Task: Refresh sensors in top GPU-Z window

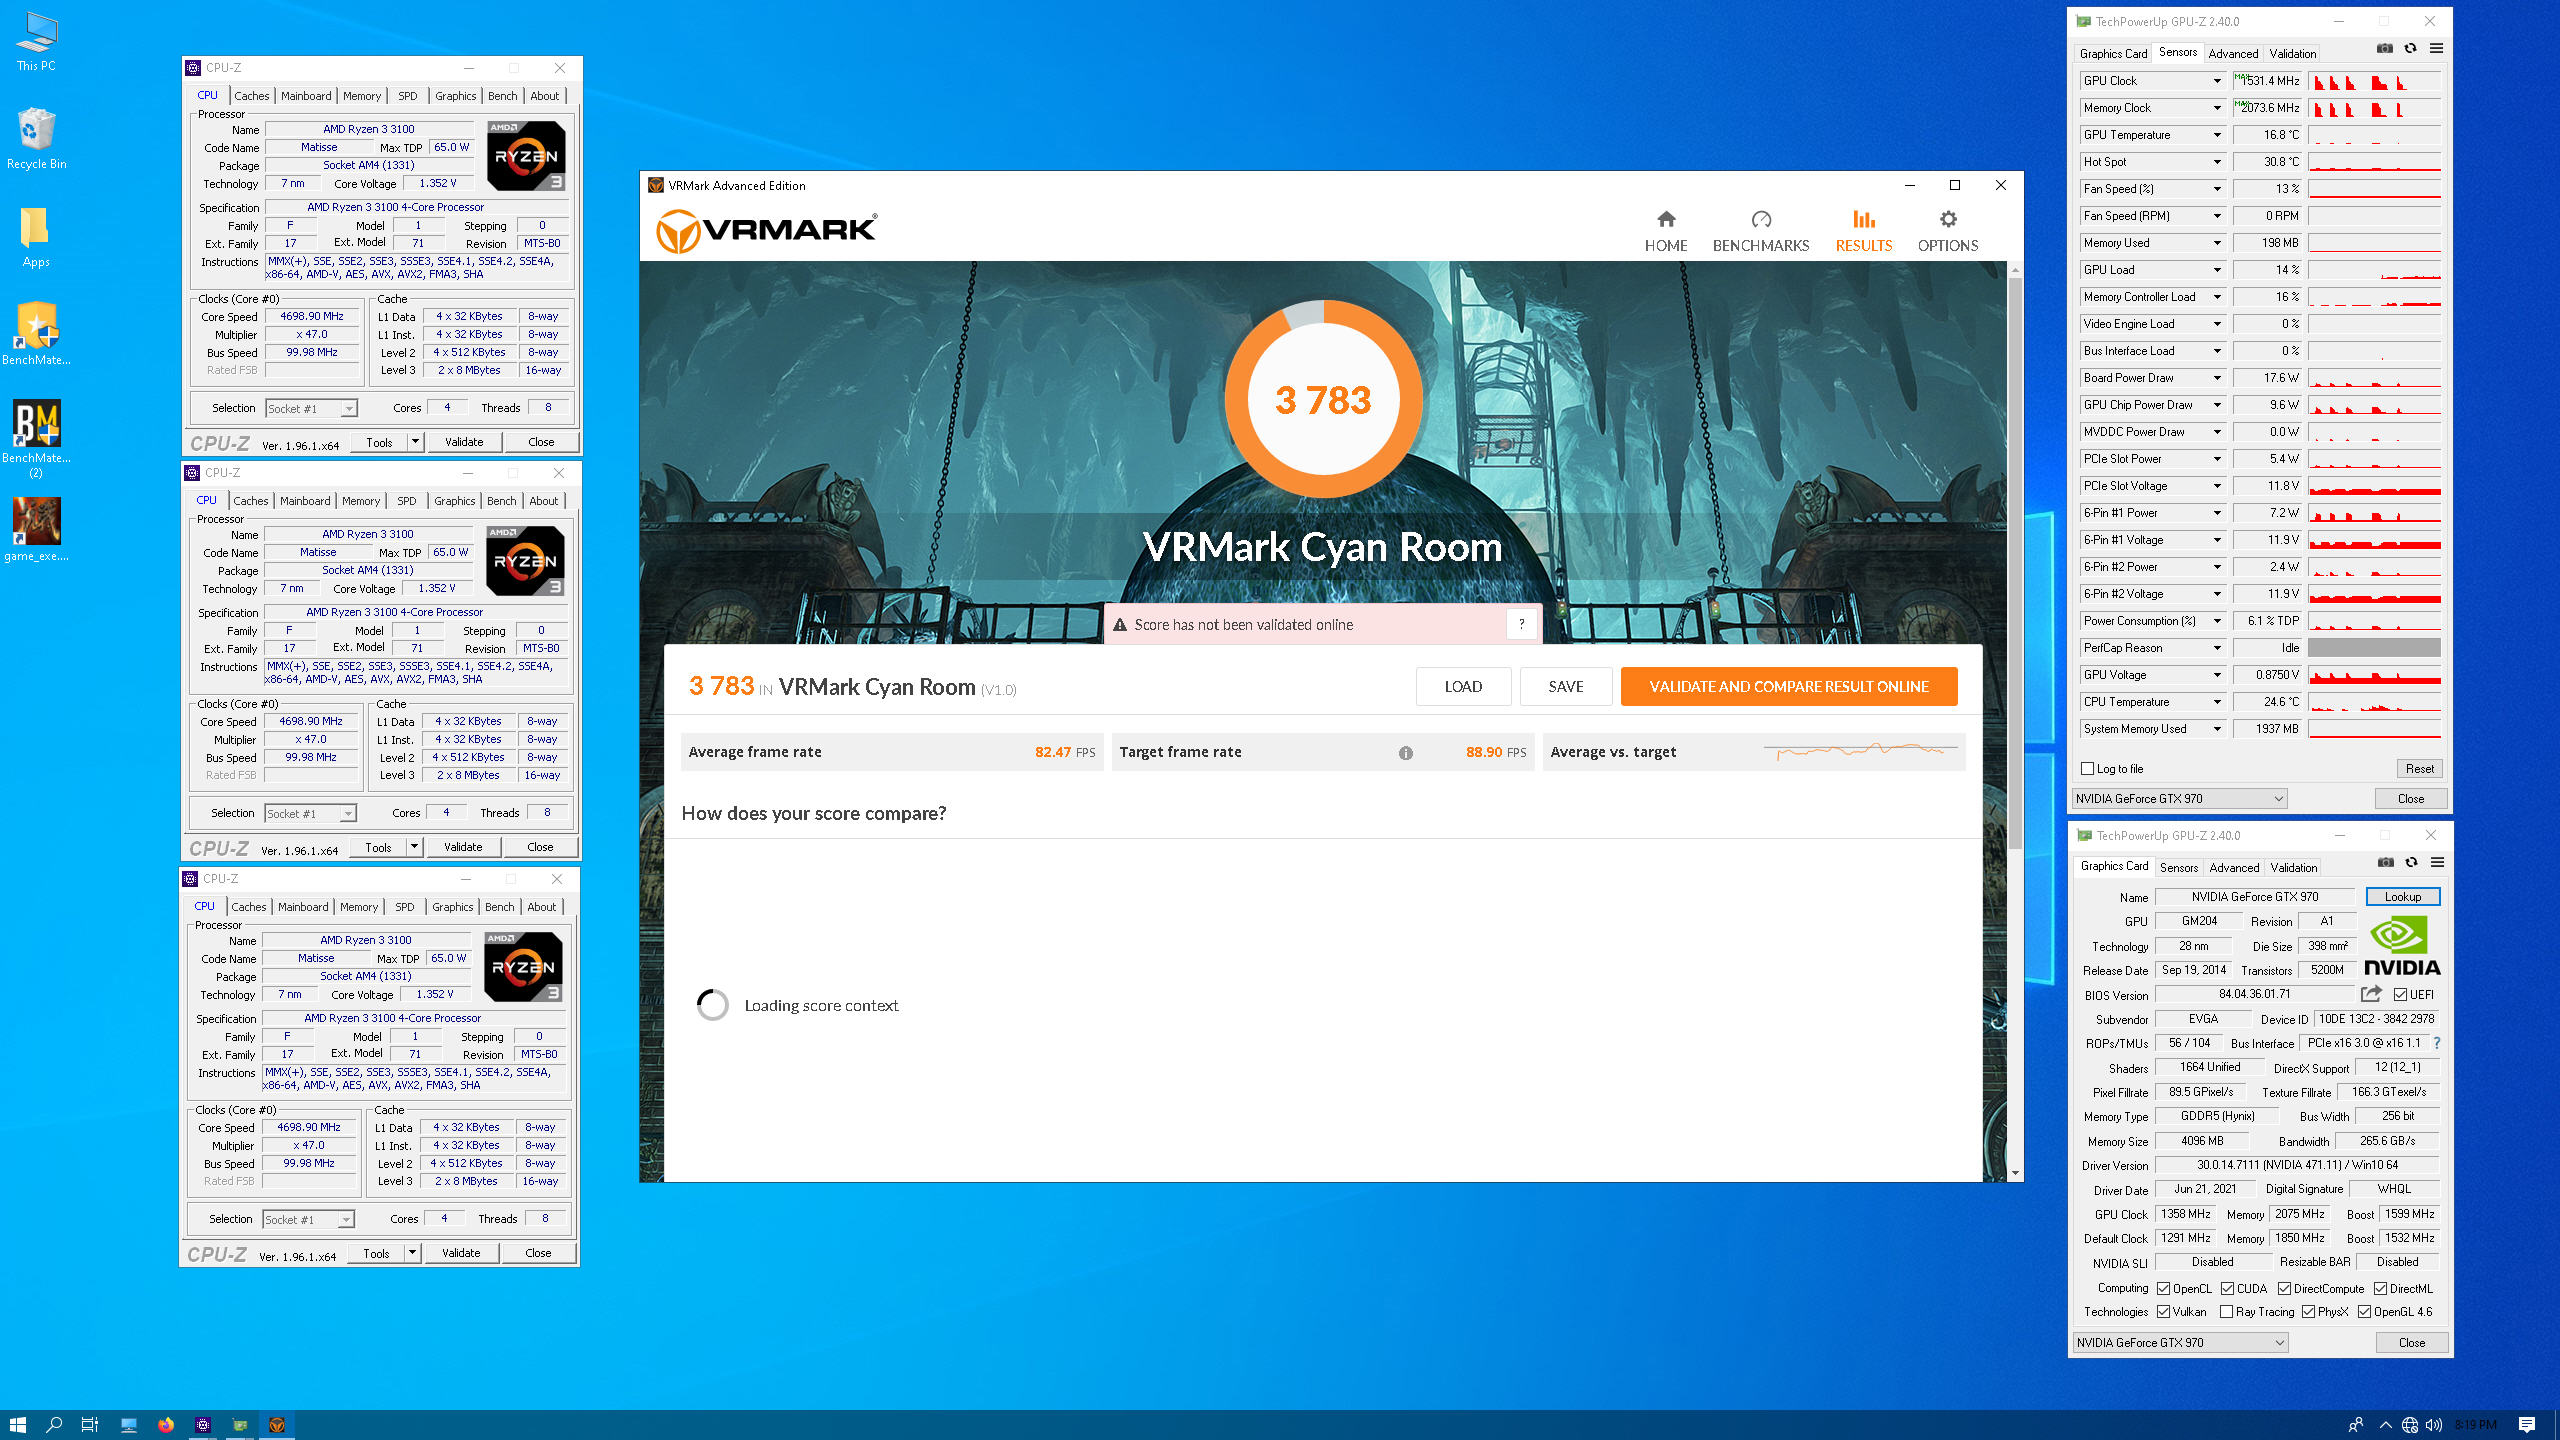Action: tap(2410, 49)
